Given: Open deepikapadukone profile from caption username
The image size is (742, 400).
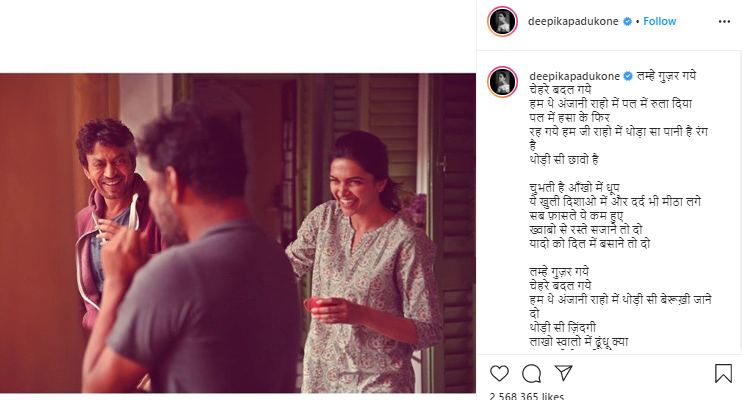Looking at the screenshot, I should pos(574,76).
